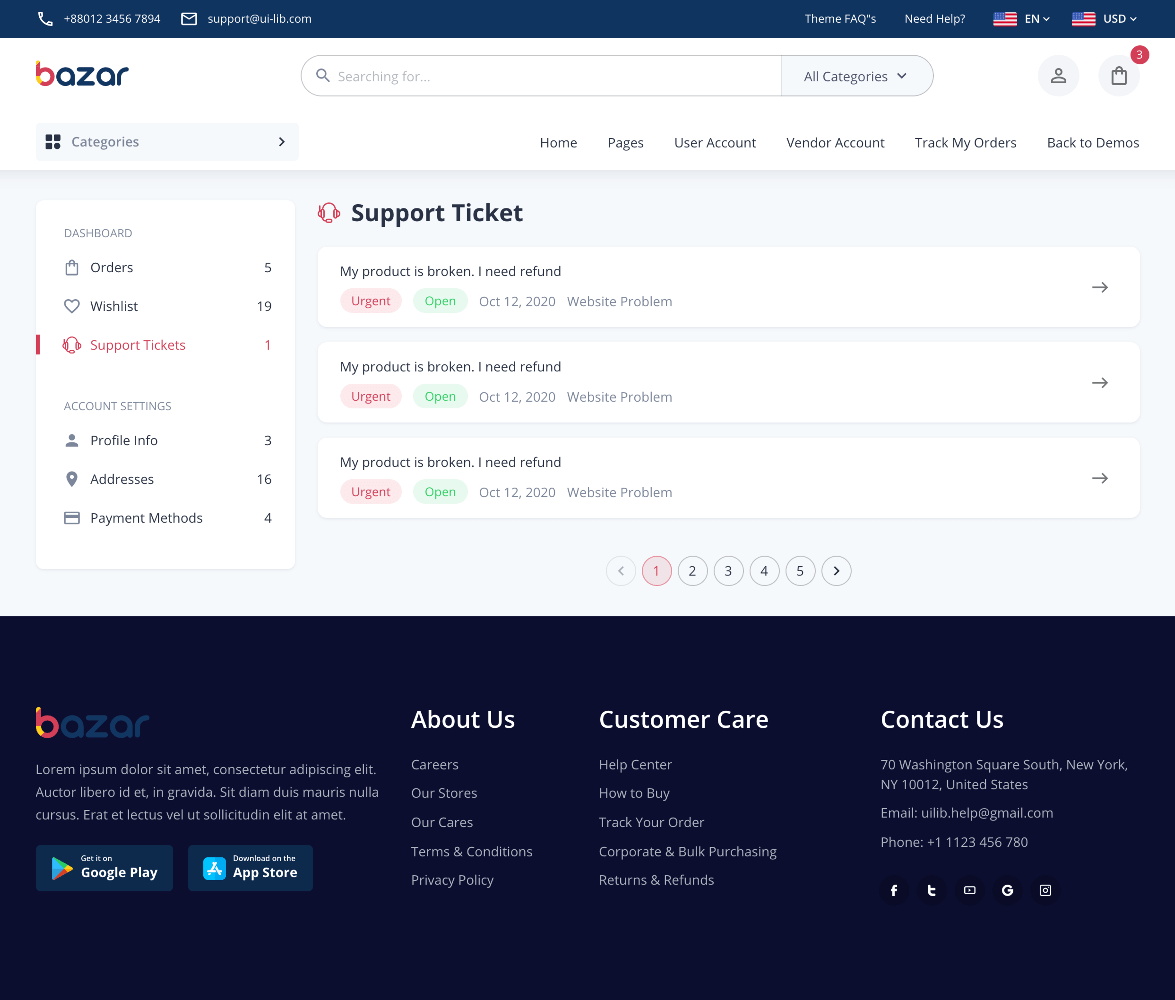The width and height of the screenshot is (1175, 1000).
Task: Open first ticket using arrow icon
Action: (x=1100, y=287)
